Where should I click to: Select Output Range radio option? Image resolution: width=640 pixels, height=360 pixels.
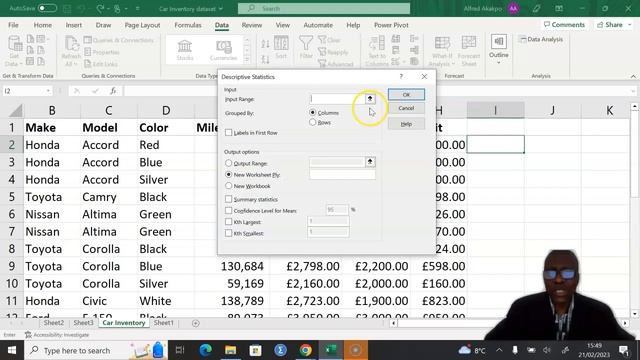[229, 163]
